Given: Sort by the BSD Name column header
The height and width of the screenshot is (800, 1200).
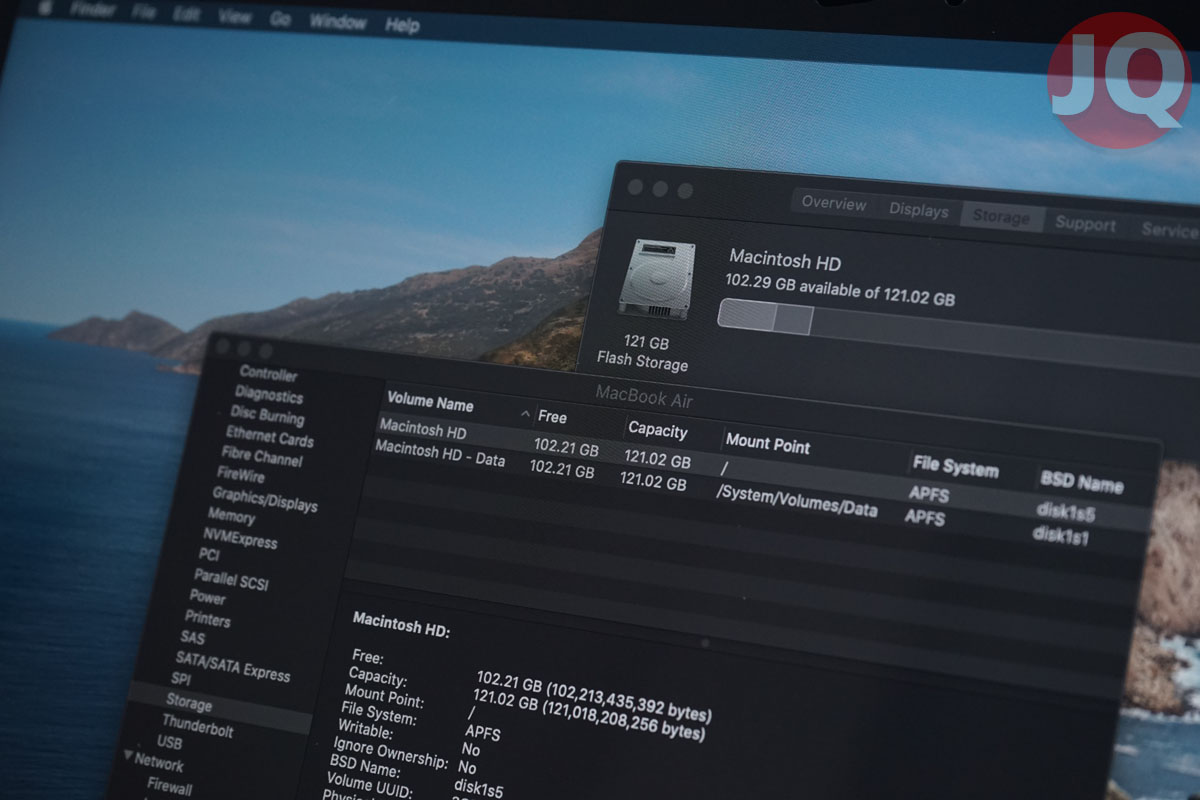Looking at the screenshot, I should pos(1082,483).
